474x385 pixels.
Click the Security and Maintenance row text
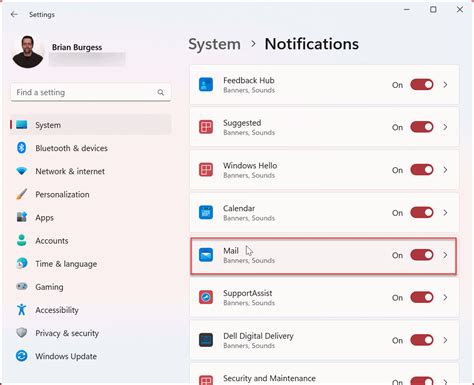point(269,378)
